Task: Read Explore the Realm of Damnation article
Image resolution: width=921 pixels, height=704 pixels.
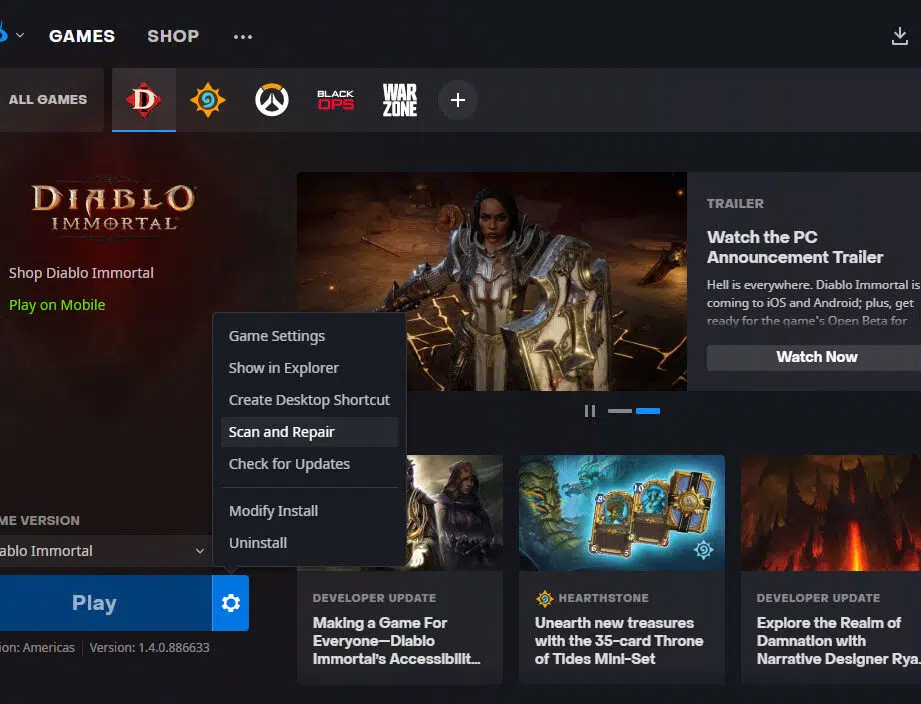Action: 839,641
